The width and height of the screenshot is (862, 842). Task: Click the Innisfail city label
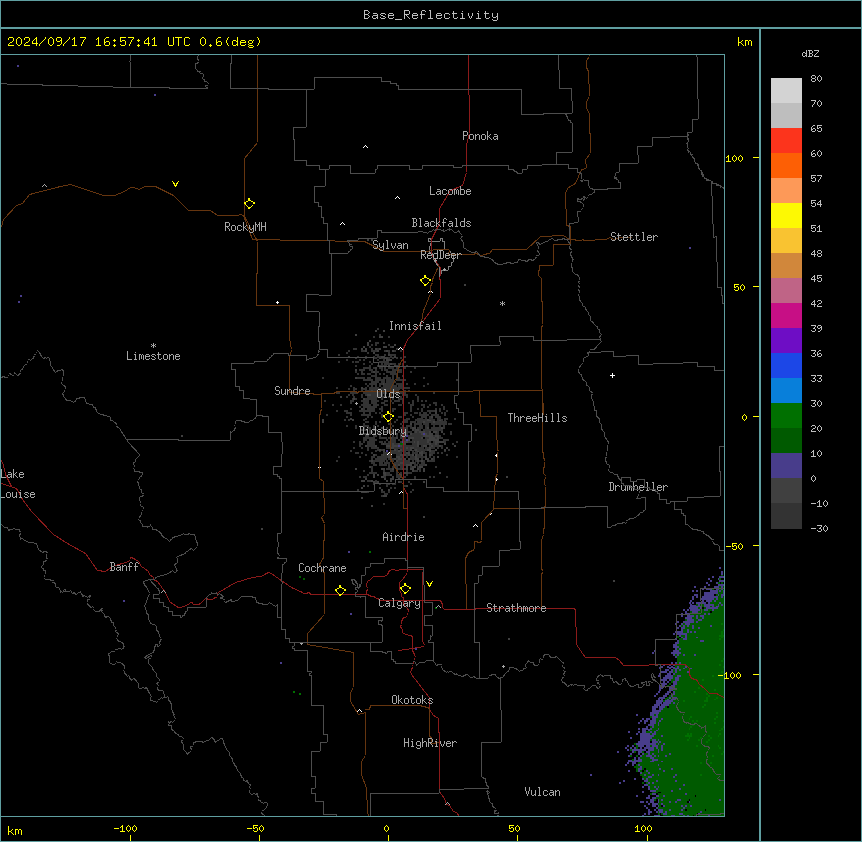pyautogui.click(x=415, y=326)
